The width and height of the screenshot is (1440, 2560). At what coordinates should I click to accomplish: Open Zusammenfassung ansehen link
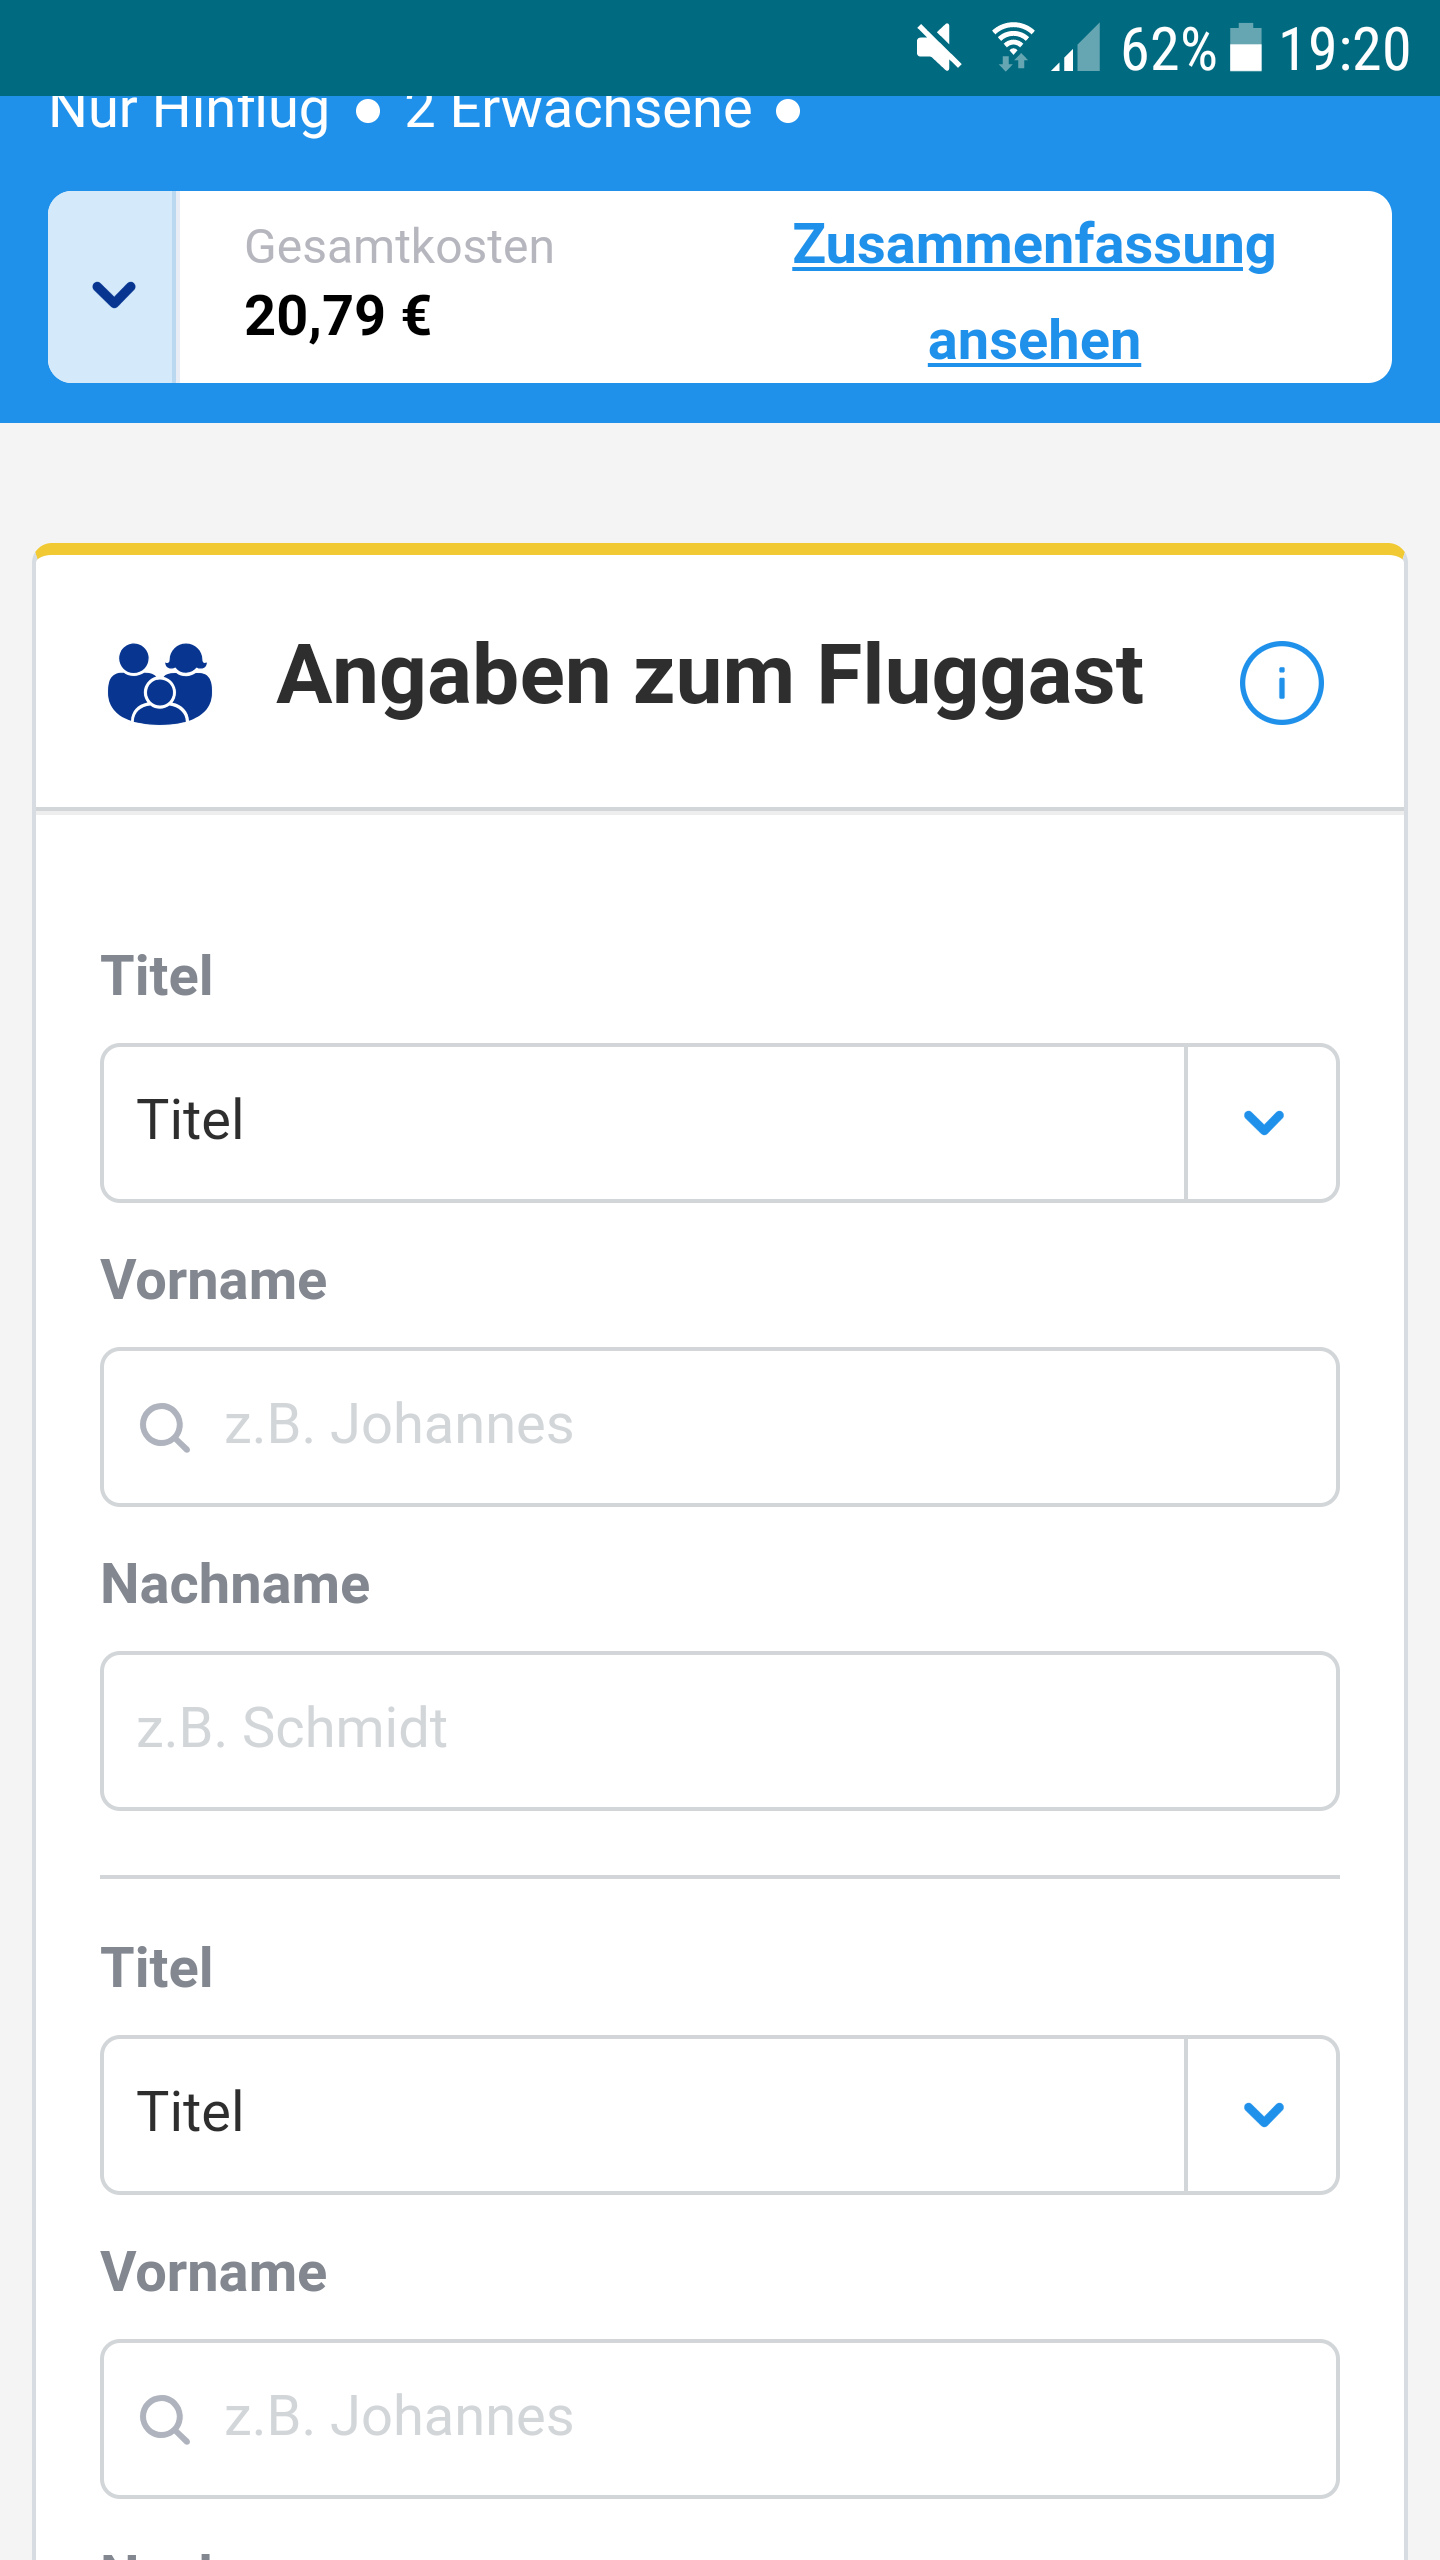pyautogui.click(x=1033, y=292)
